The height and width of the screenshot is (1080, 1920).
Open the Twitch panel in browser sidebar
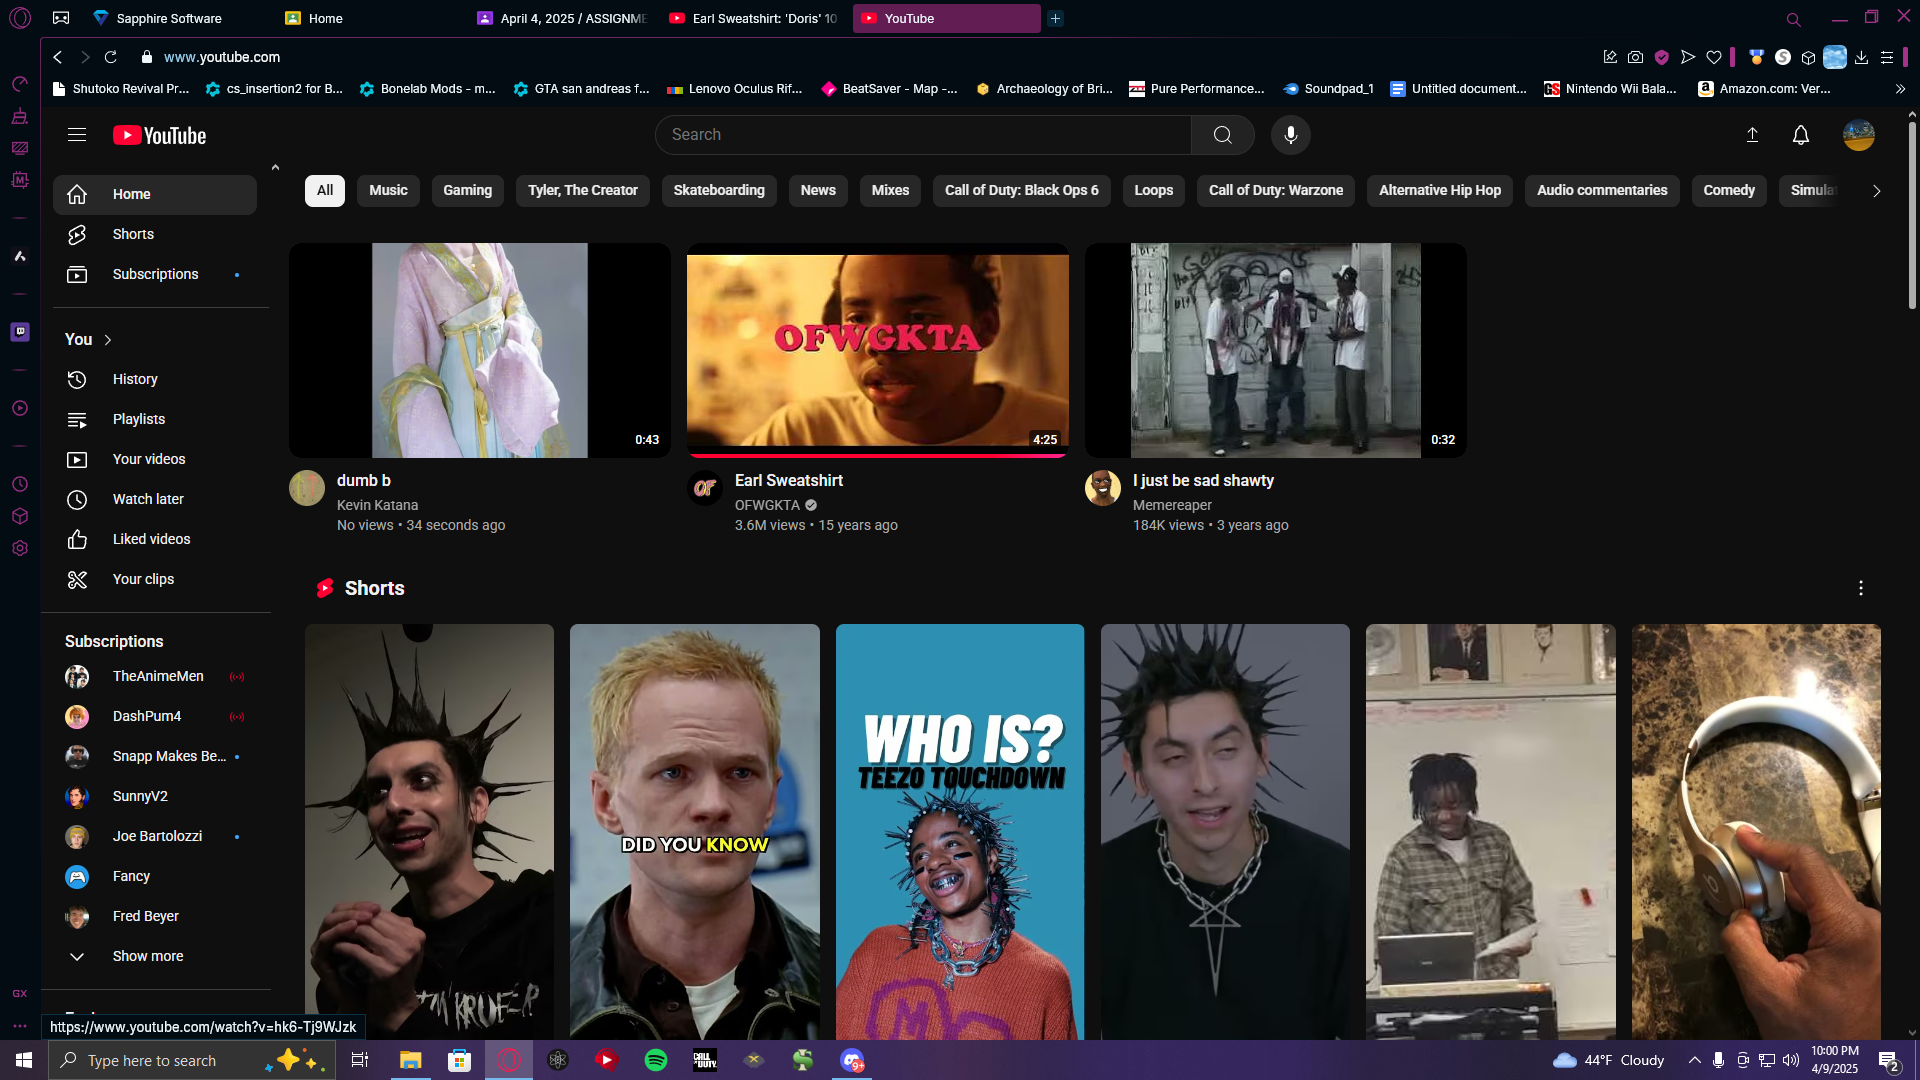click(20, 332)
